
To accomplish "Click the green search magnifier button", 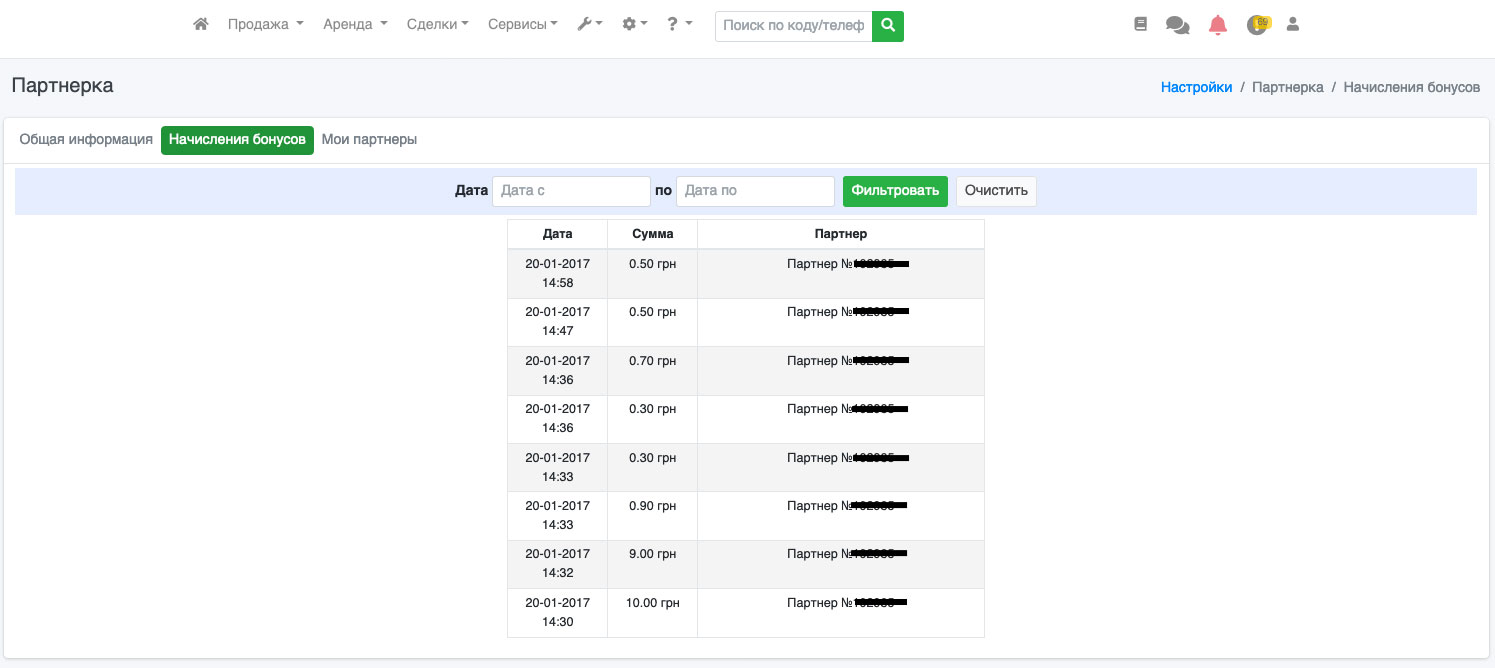I will coord(887,26).
